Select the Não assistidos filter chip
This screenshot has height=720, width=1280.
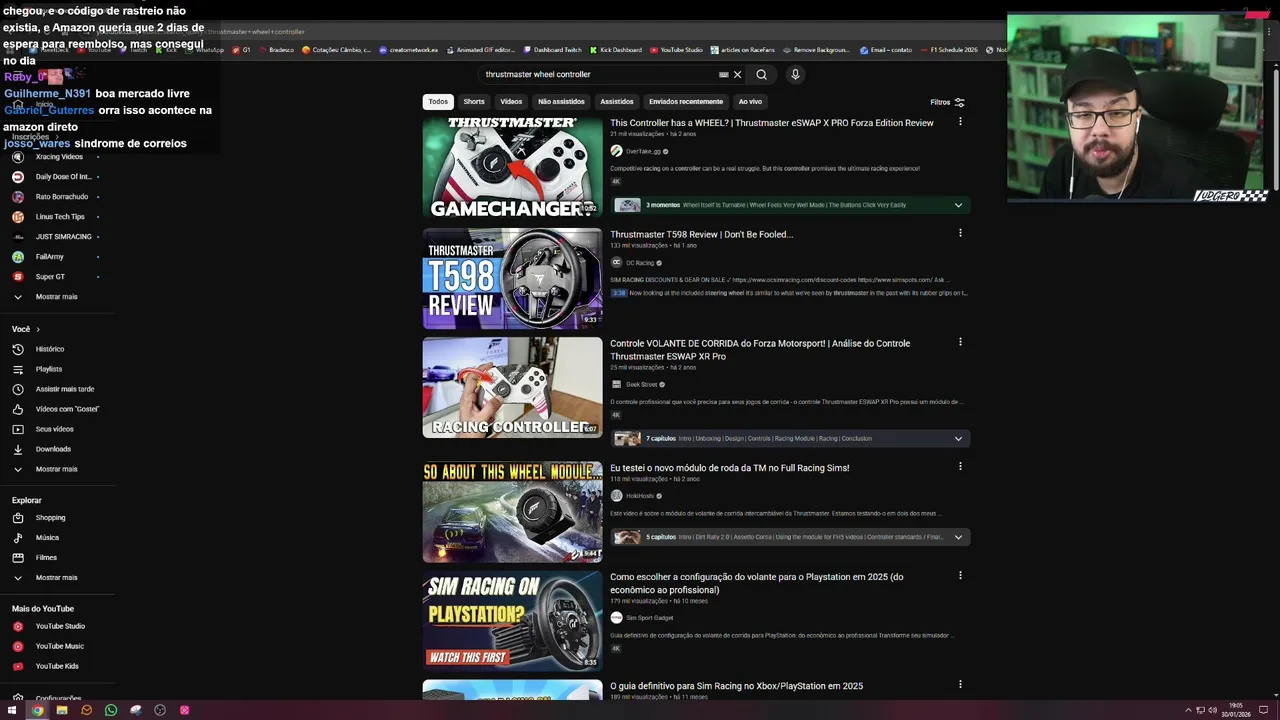[561, 101]
